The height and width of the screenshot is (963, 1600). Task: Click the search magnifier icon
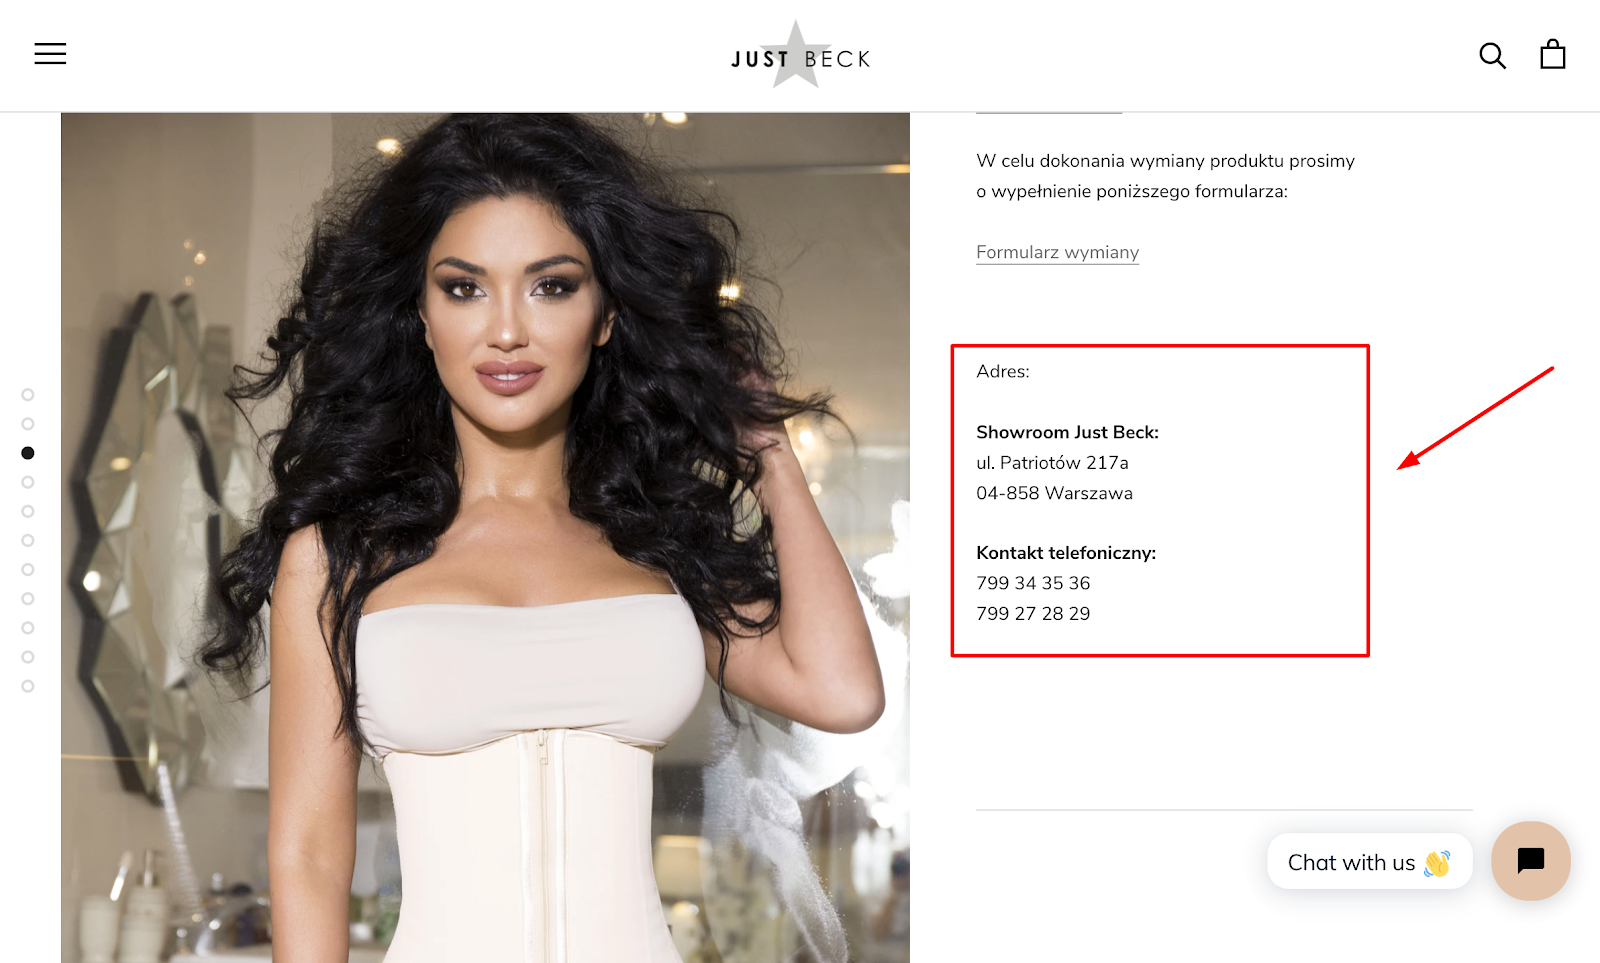(x=1492, y=55)
